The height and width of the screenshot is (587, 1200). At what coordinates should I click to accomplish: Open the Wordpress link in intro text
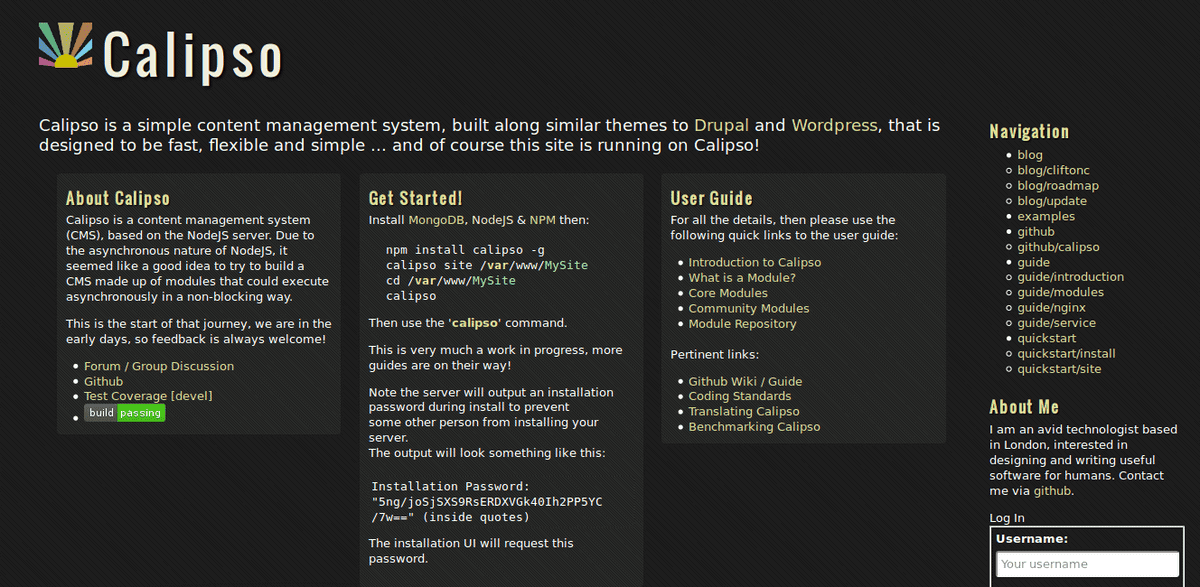click(x=835, y=126)
